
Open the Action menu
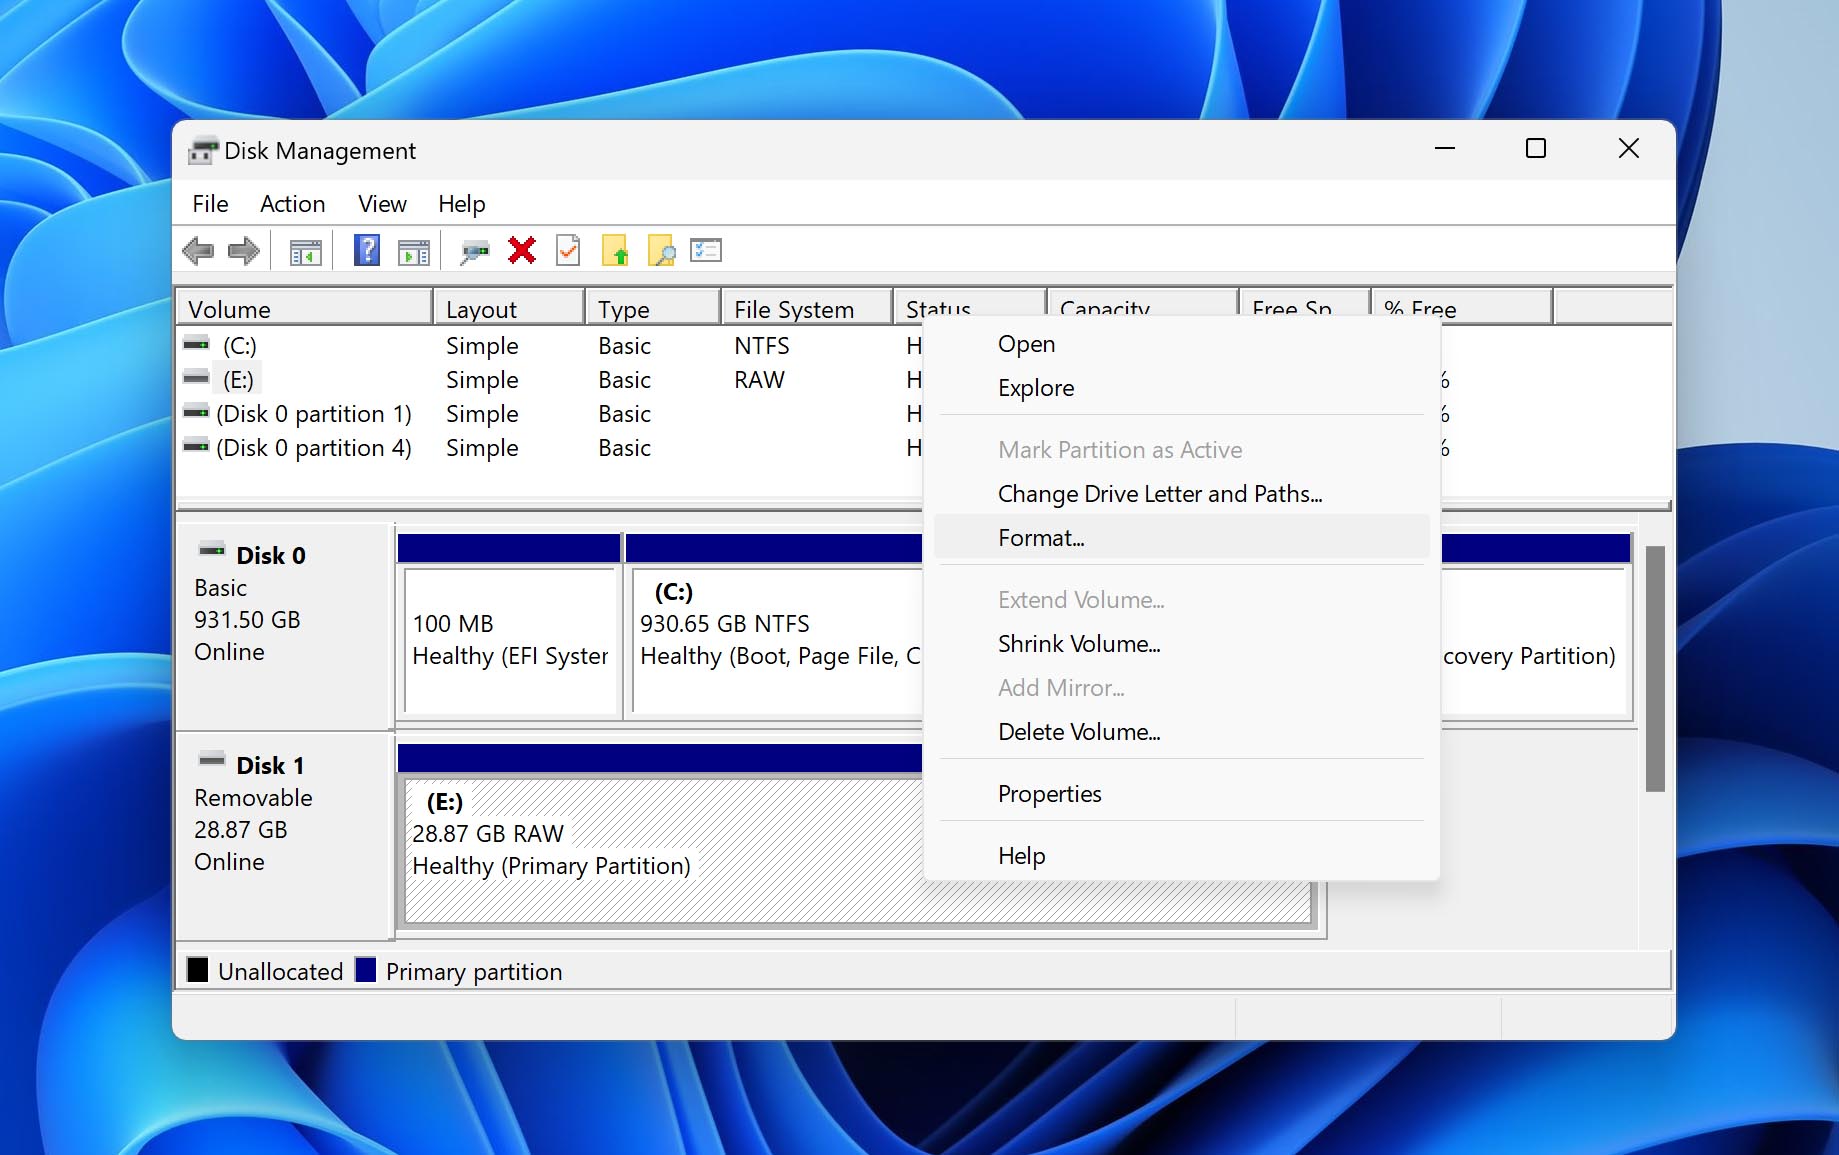292,204
